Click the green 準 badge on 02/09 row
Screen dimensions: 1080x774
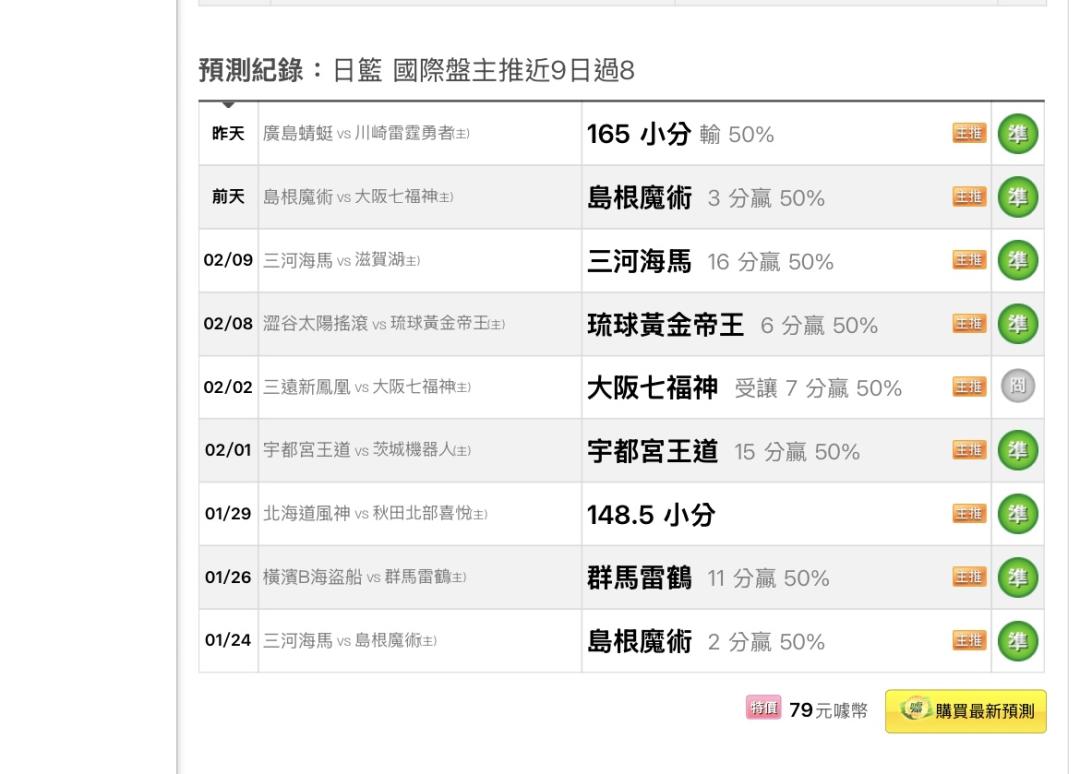[1017, 260]
